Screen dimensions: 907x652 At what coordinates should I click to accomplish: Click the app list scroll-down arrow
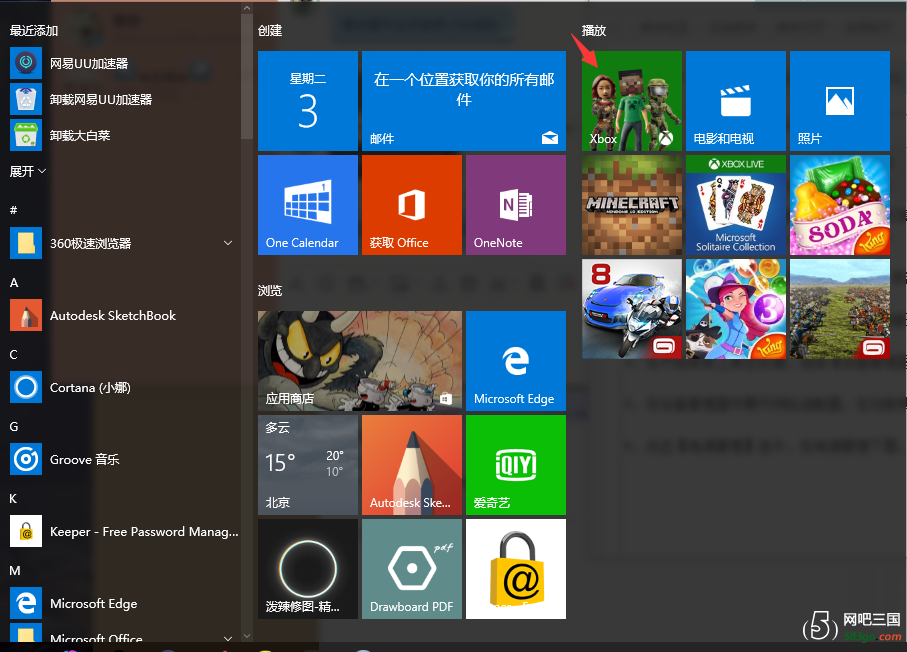click(x=247, y=635)
